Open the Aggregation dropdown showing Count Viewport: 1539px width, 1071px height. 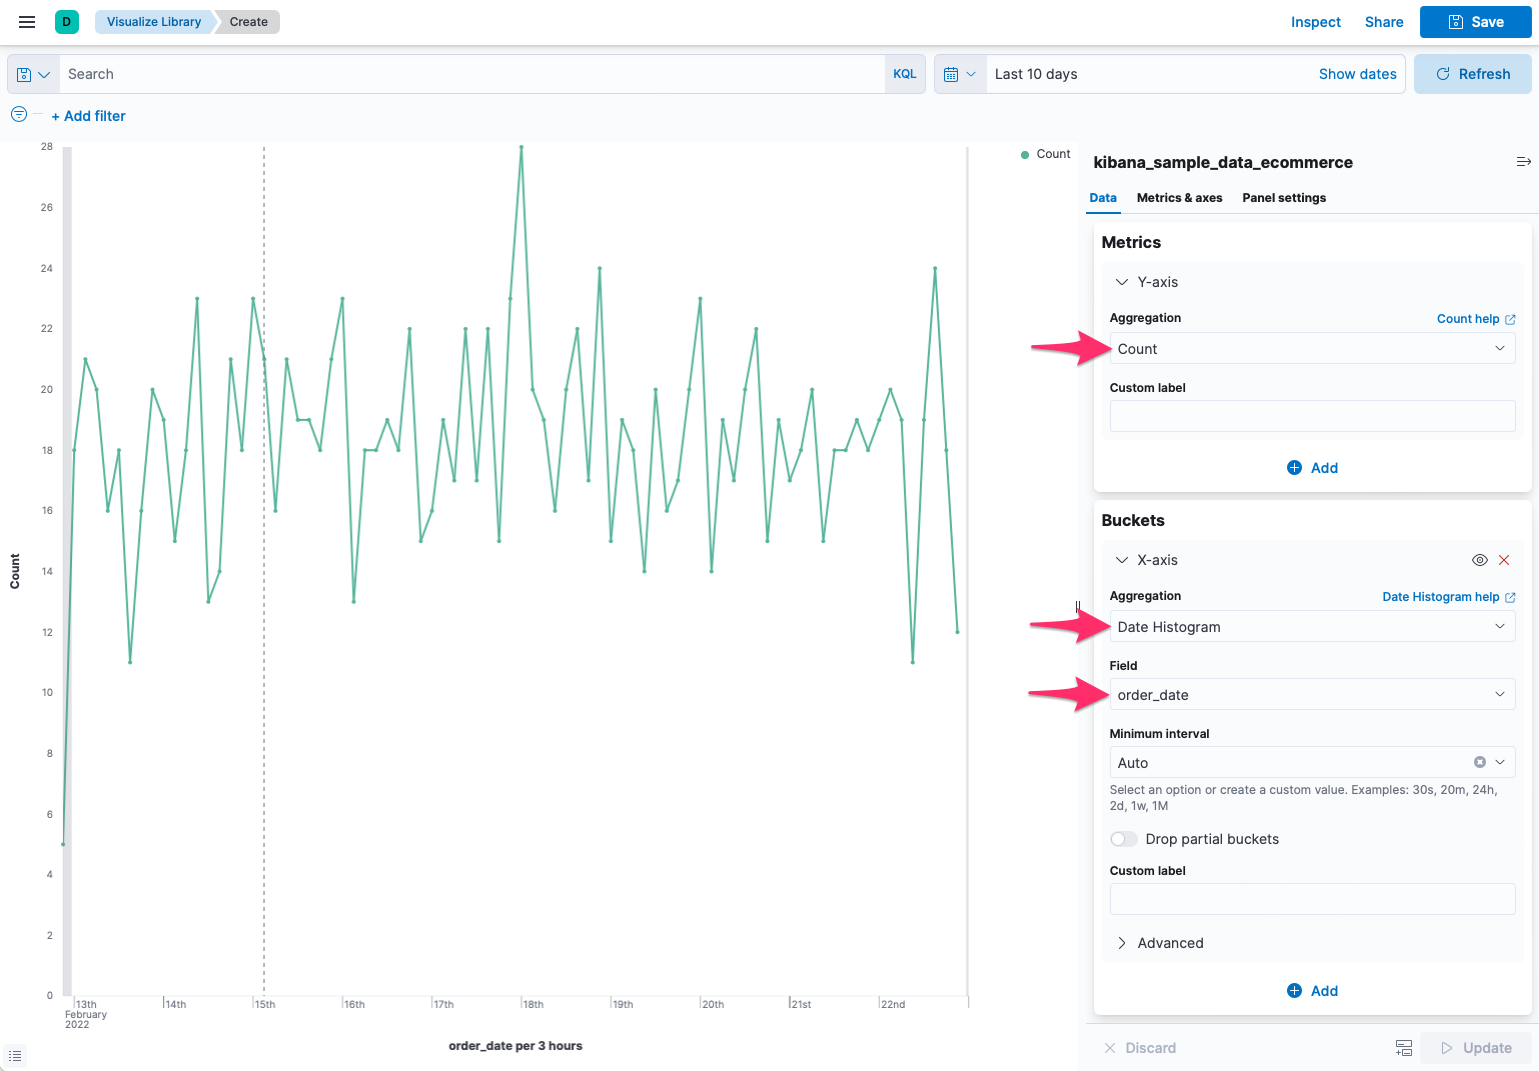click(1311, 348)
